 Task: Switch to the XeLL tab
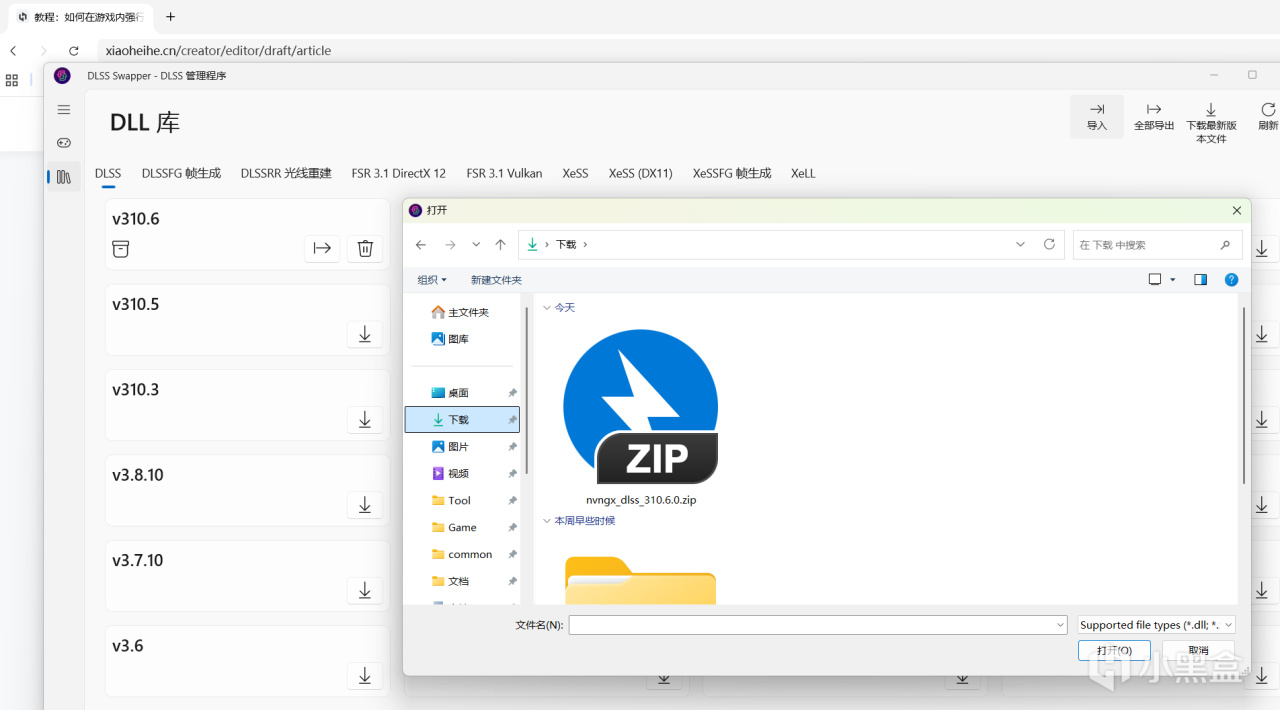pos(803,173)
